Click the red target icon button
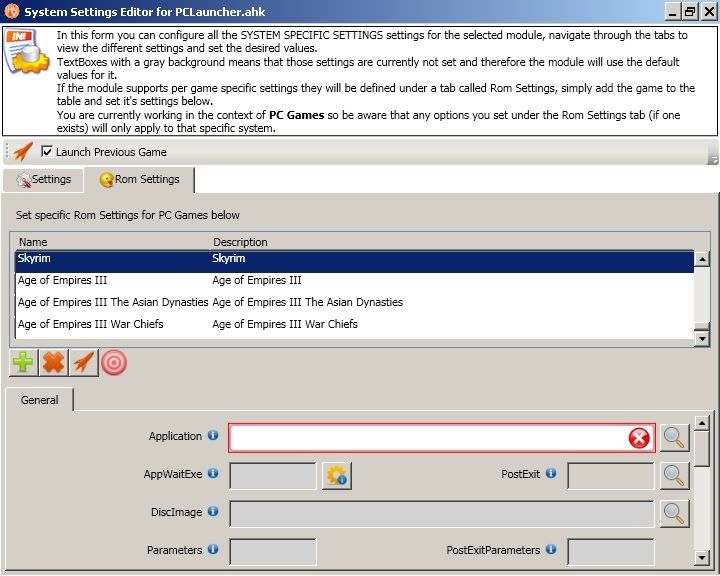This screenshot has height=576, width=720. point(114,363)
